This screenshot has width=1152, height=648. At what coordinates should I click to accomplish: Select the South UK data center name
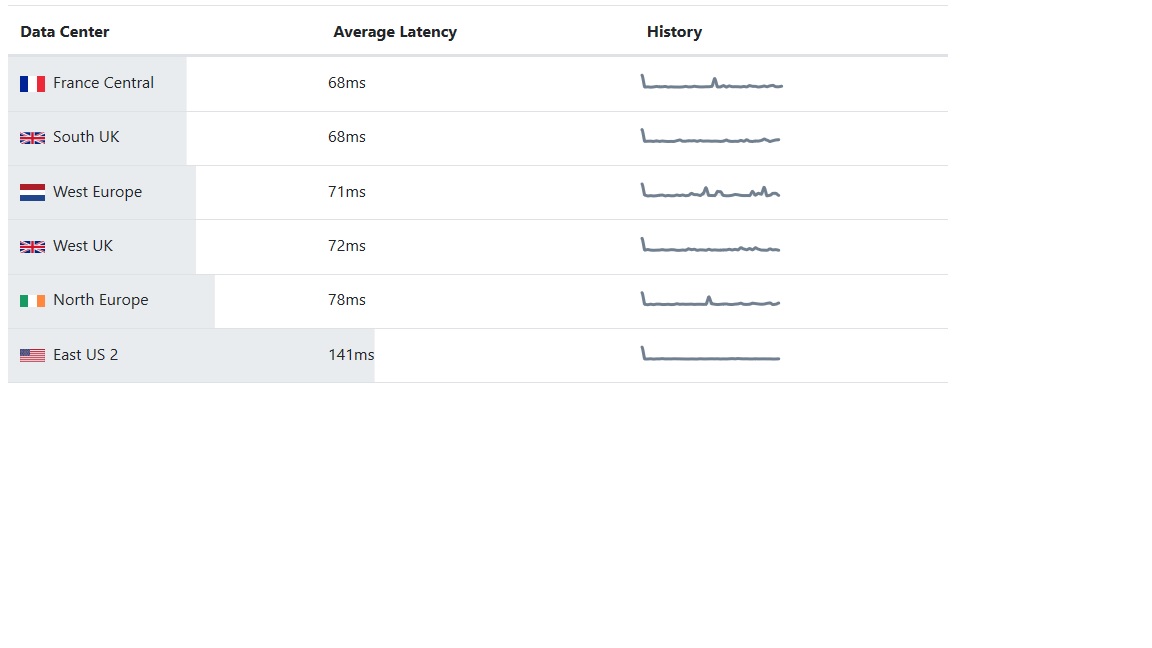click(x=86, y=137)
